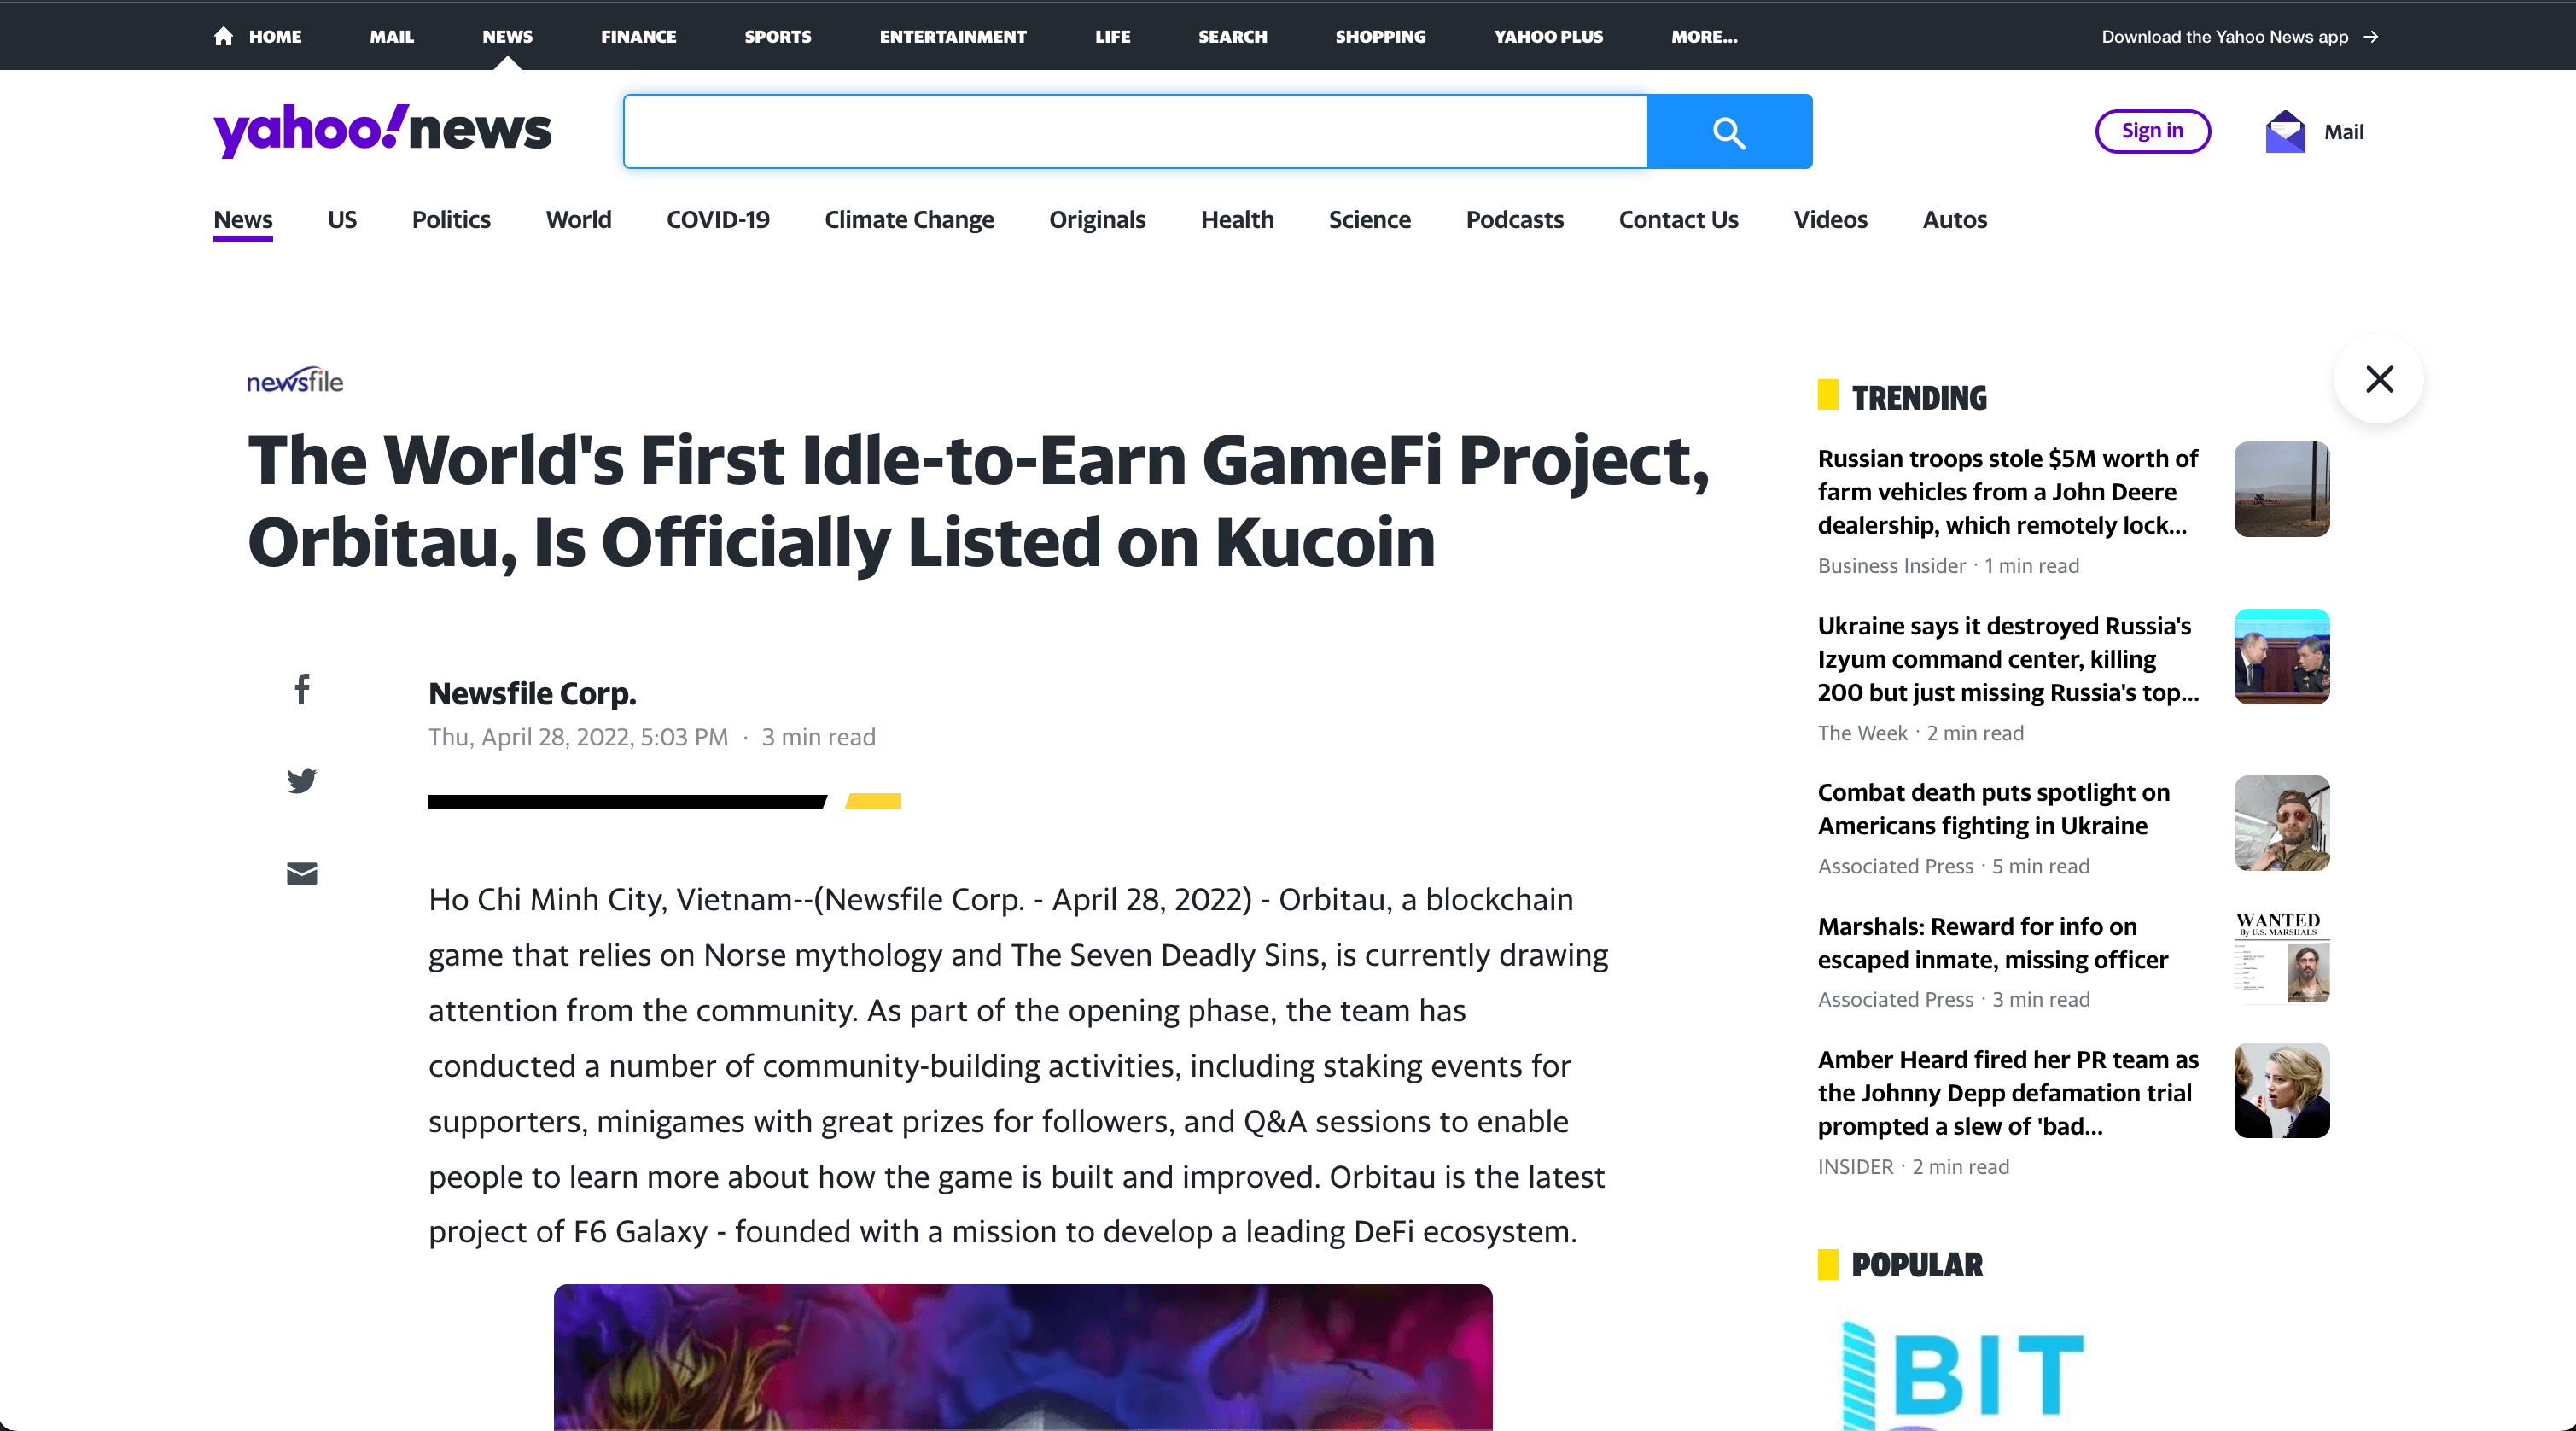
Task: Open Russian troops stole $5M story
Action: tap(2008, 492)
